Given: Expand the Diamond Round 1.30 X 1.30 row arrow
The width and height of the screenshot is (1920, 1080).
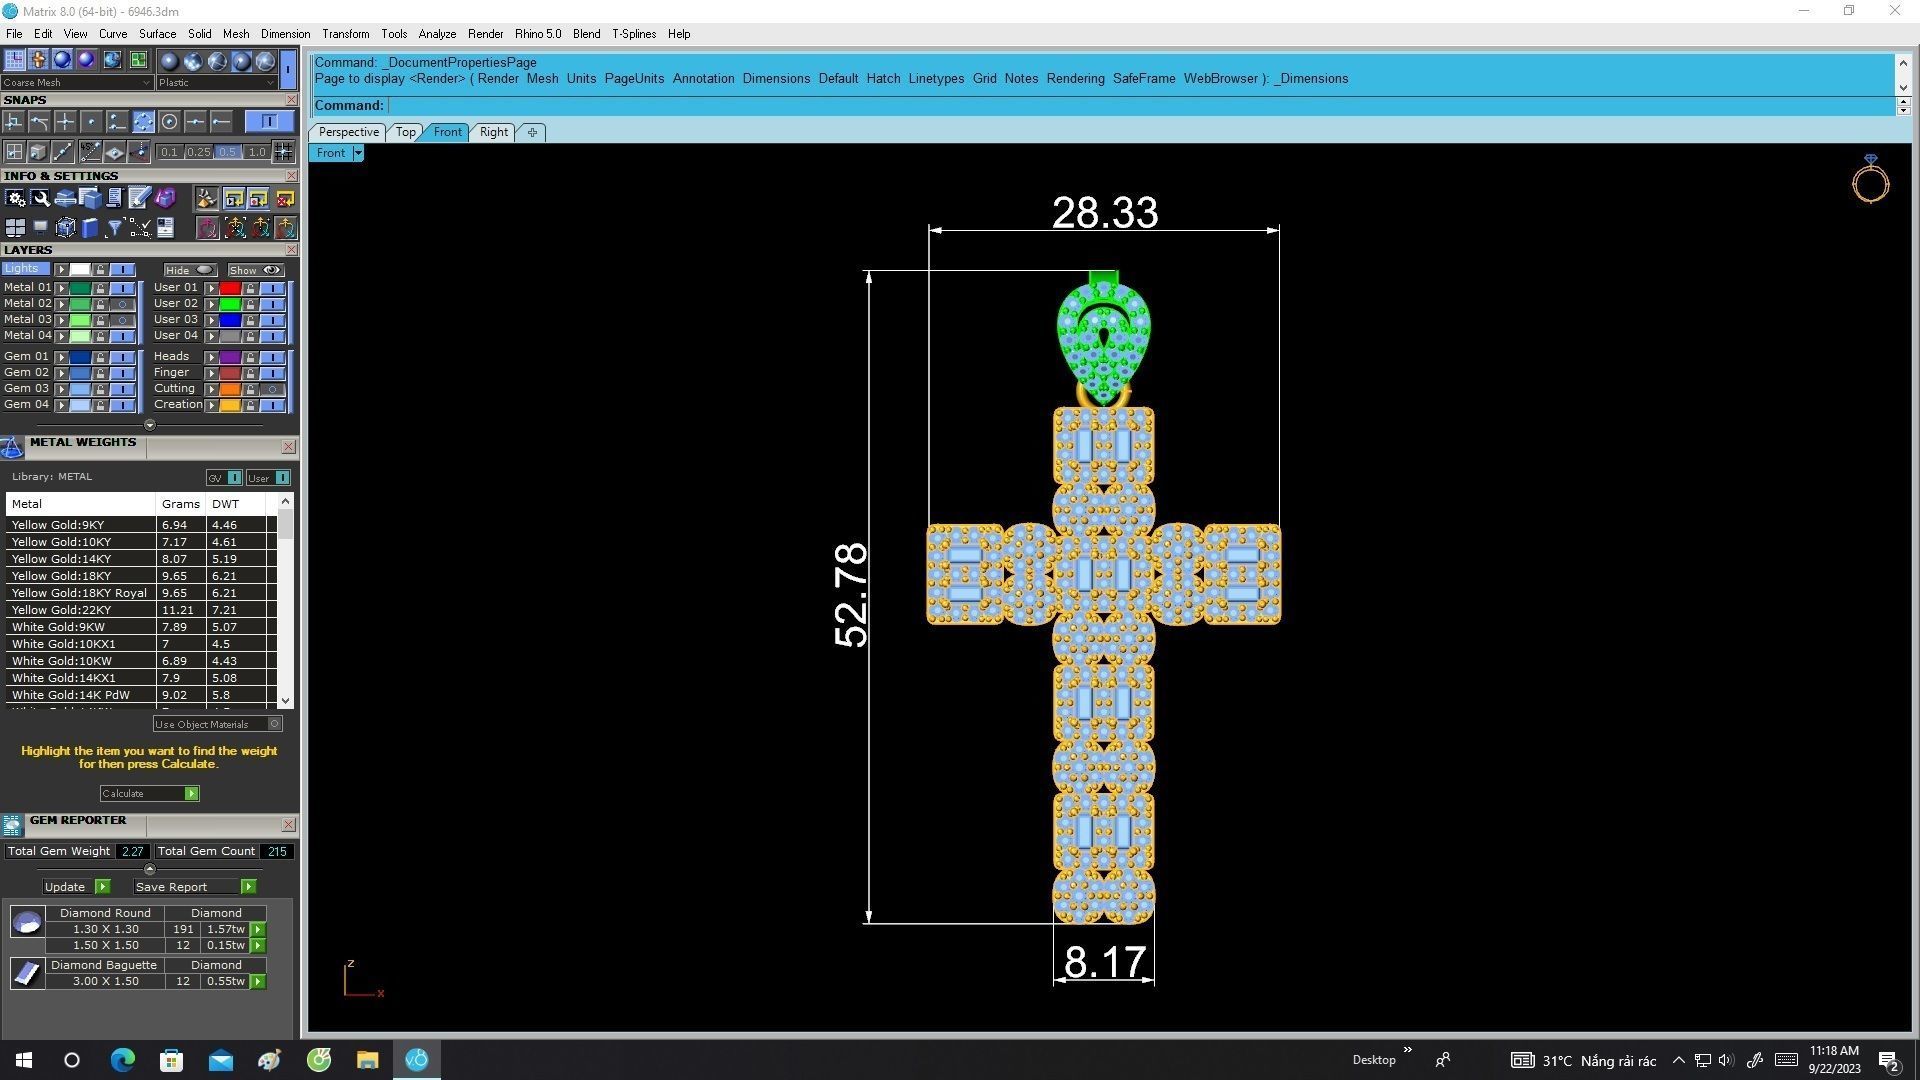Looking at the screenshot, I should [258, 930].
